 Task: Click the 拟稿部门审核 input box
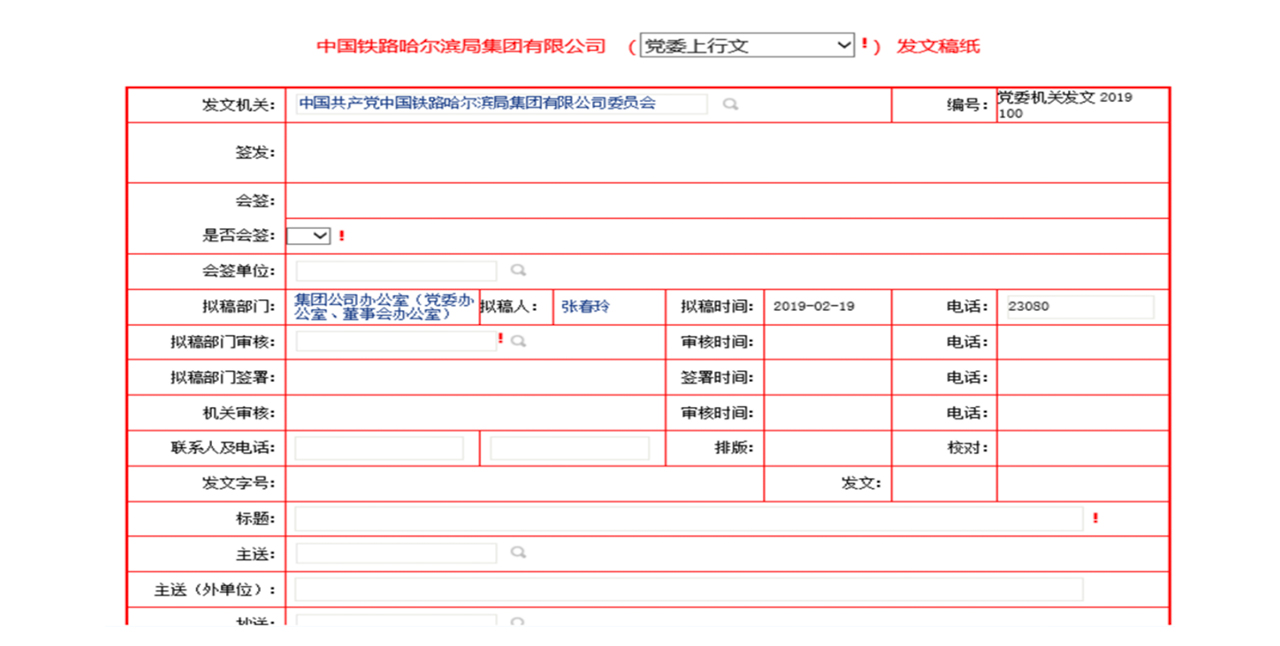tap(396, 342)
